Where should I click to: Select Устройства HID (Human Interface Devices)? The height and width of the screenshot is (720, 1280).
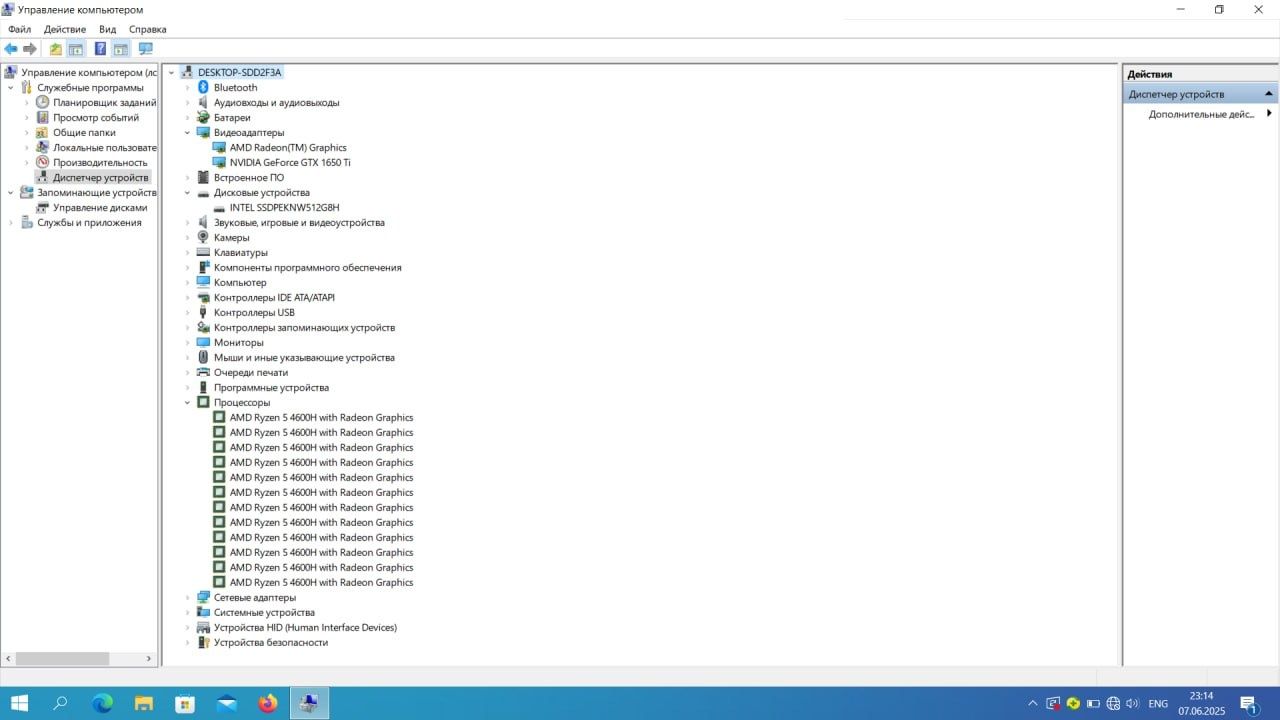(305, 627)
